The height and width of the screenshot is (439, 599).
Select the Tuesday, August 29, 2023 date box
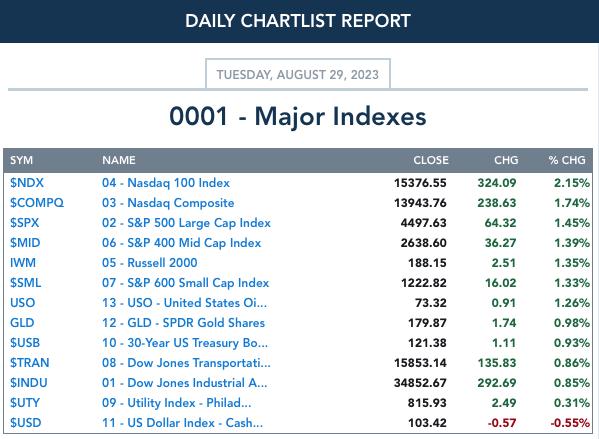298,74
